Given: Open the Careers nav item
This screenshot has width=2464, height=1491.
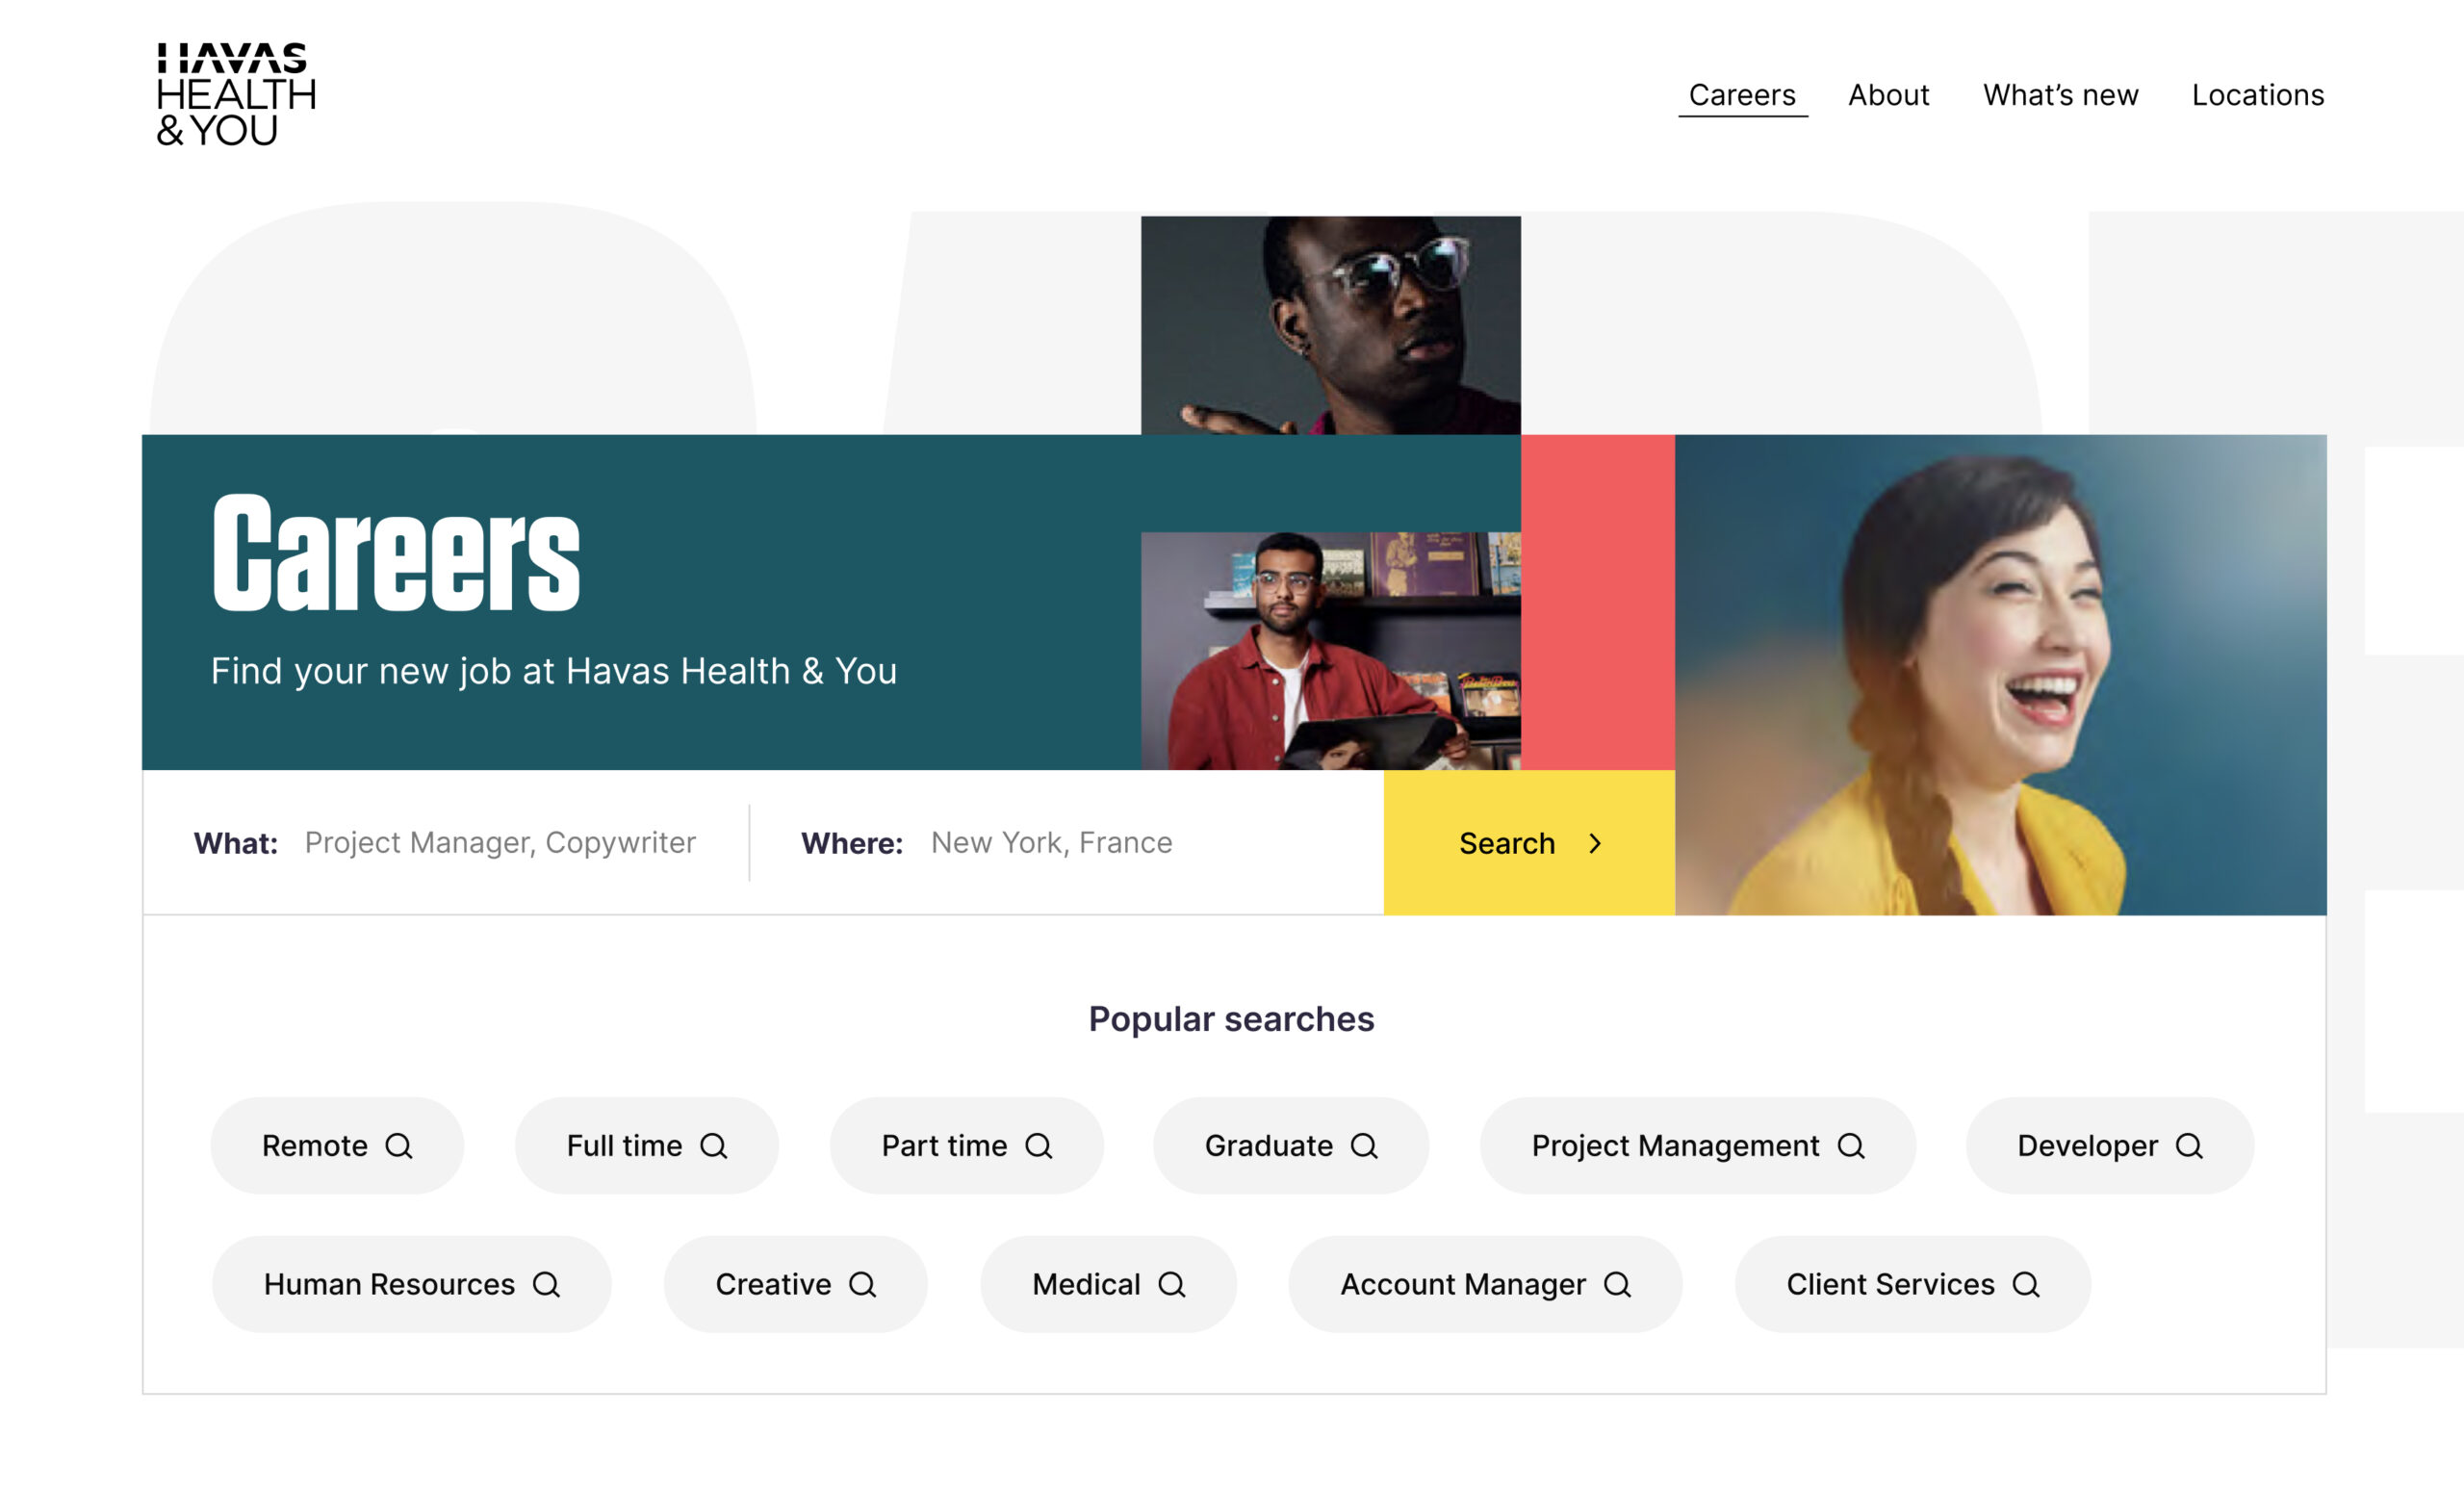Looking at the screenshot, I should [x=1742, y=95].
